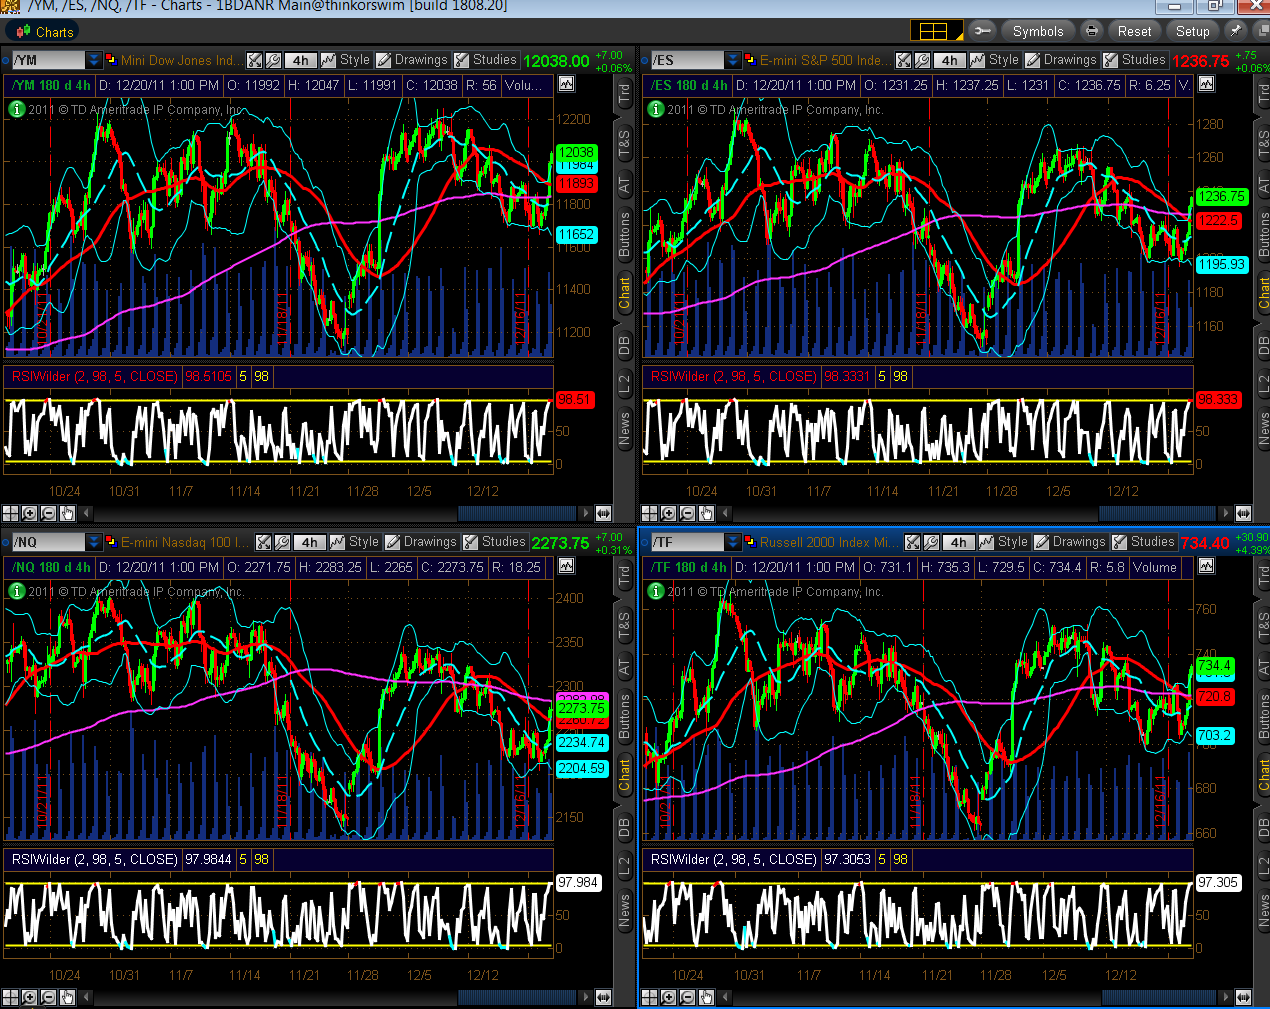
Task: Click zoom out icon below /ES chart
Action: click(687, 514)
